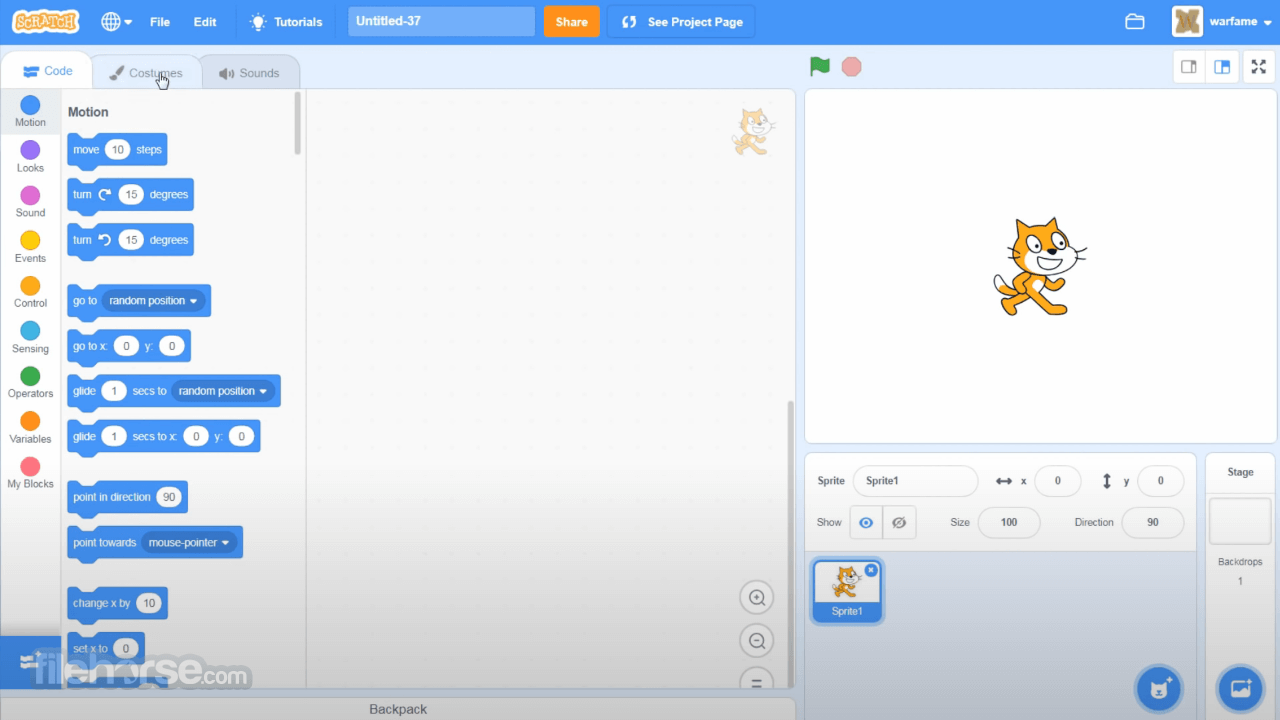This screenshot has height=720, width=1280.
Task: Open the Edit menu
Action: coord(205,22)
